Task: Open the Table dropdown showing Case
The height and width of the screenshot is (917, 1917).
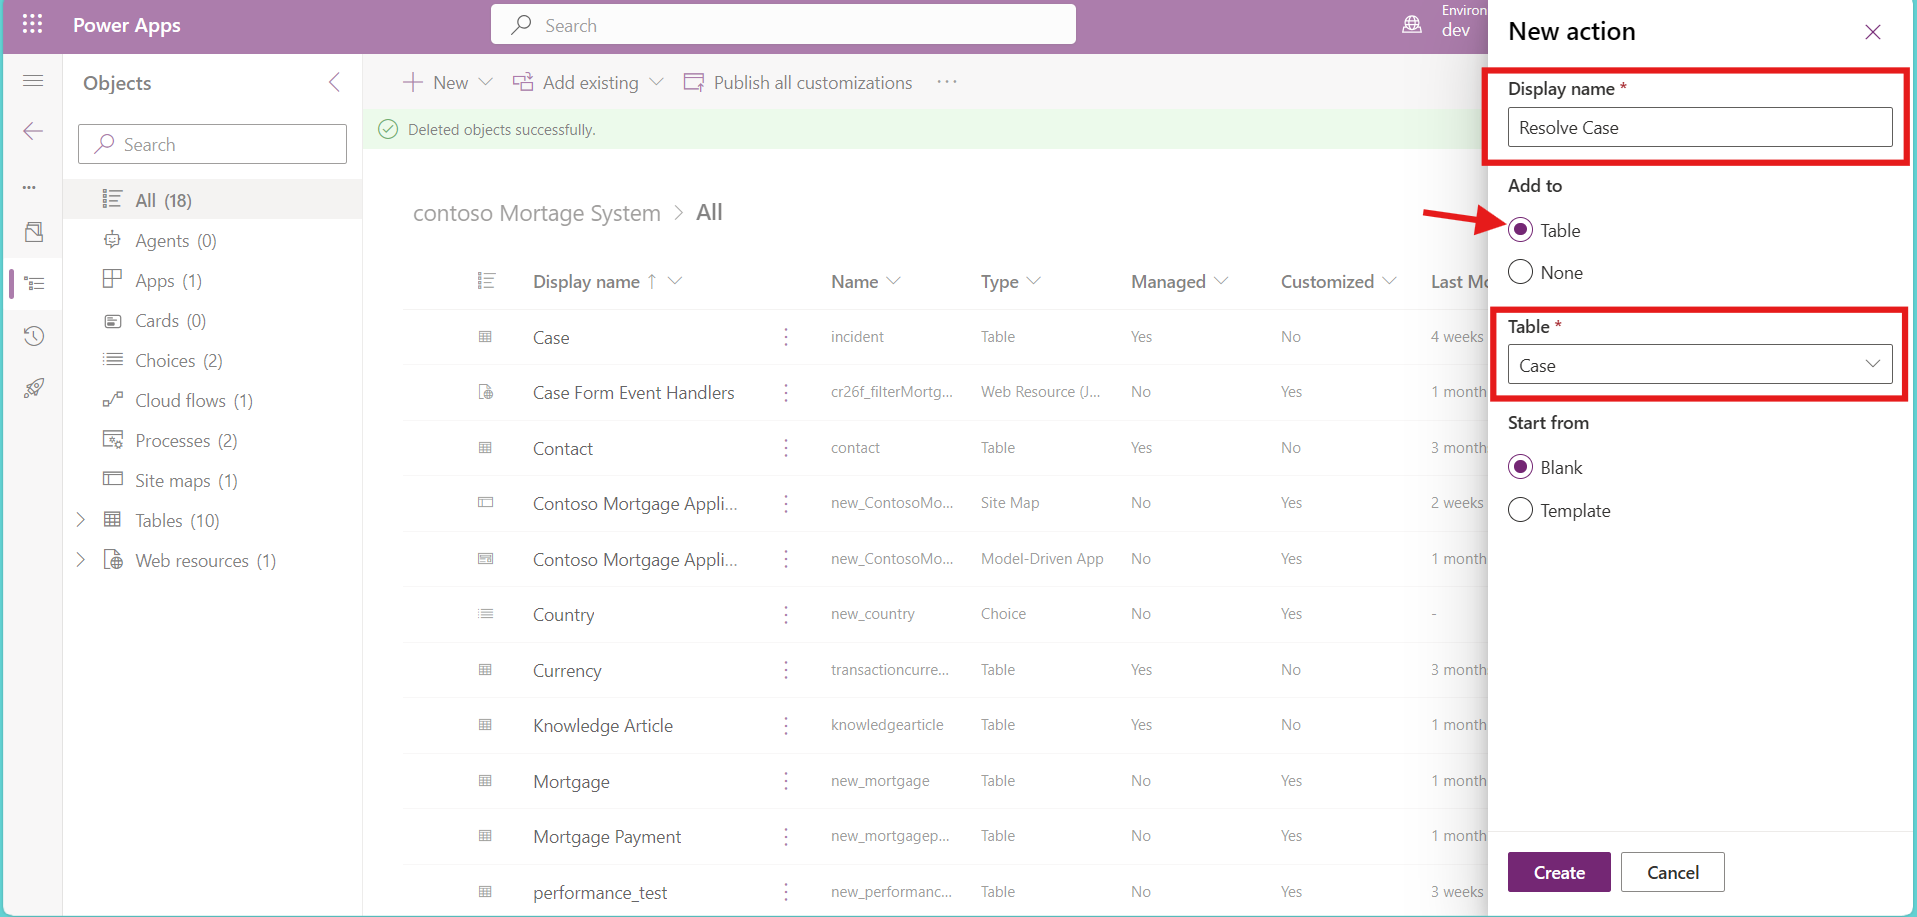Action: pos(1699,365)
